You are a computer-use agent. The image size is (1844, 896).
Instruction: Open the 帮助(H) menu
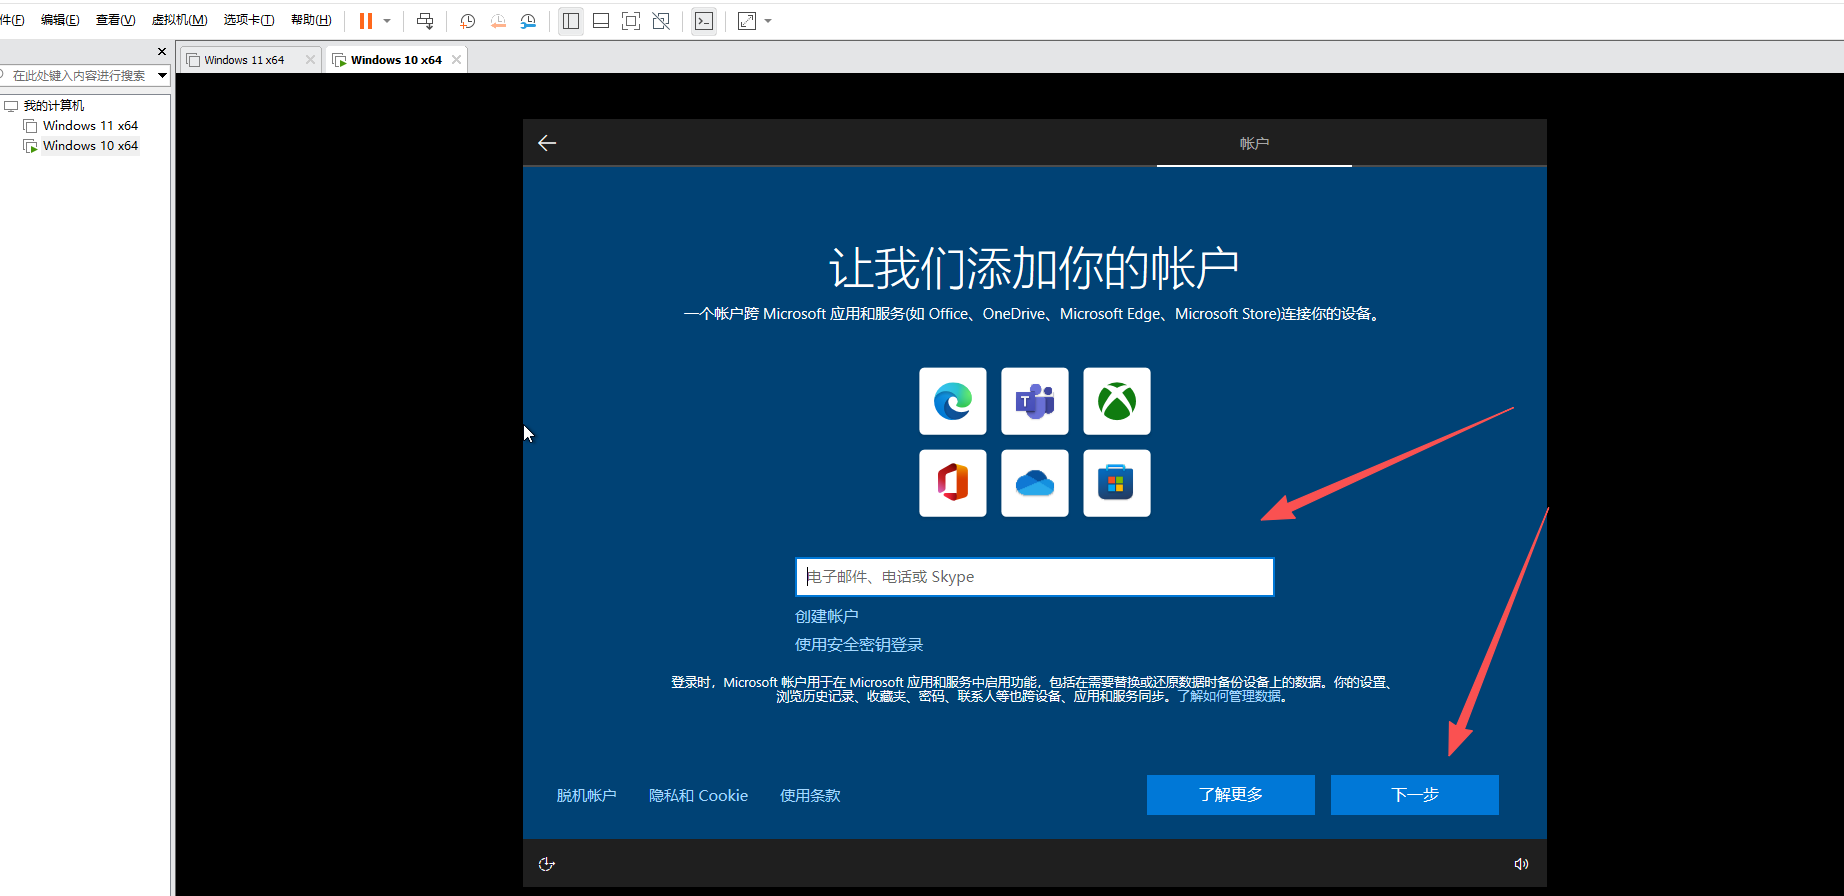pyautogui.click(x=311, y=20)
